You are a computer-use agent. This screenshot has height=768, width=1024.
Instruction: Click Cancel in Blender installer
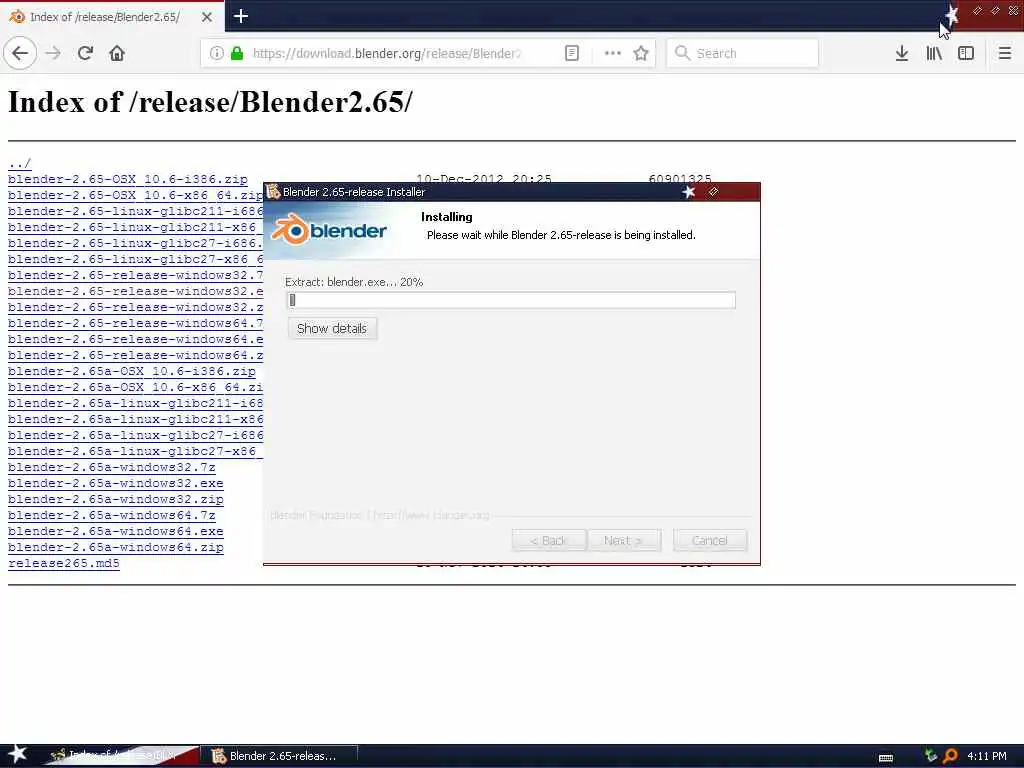[x=710, y=540]
